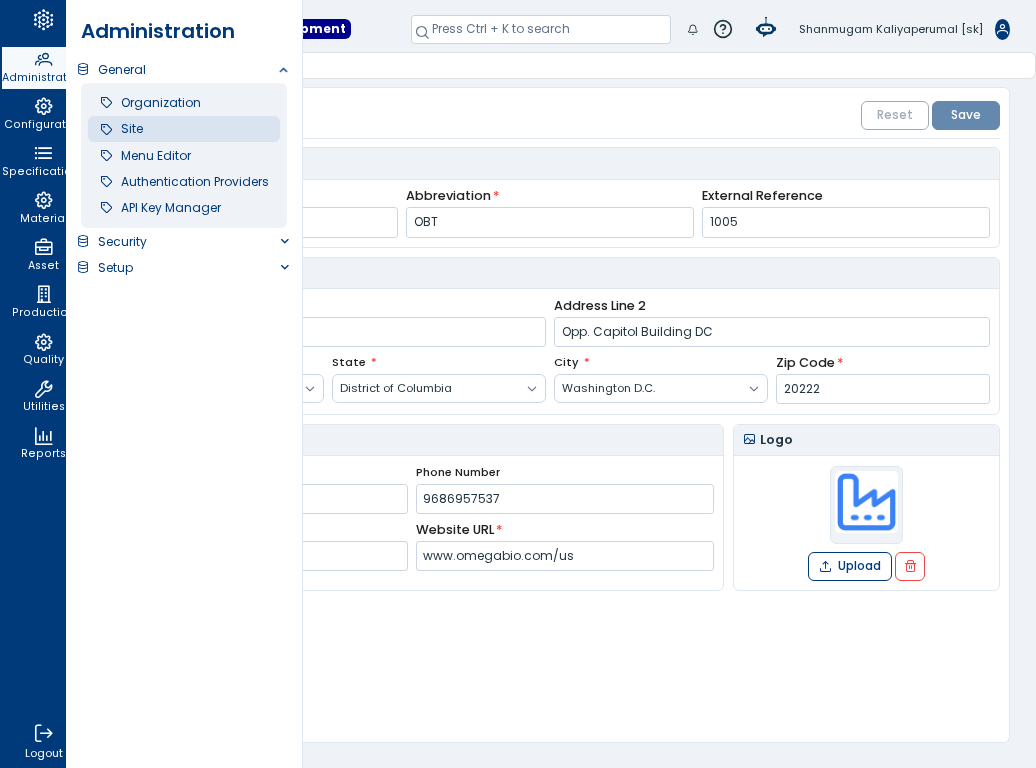The width and height of the screenshot is (1036, 768).
Task: Open the Administration sidebar module
Action: pos(34,67)
